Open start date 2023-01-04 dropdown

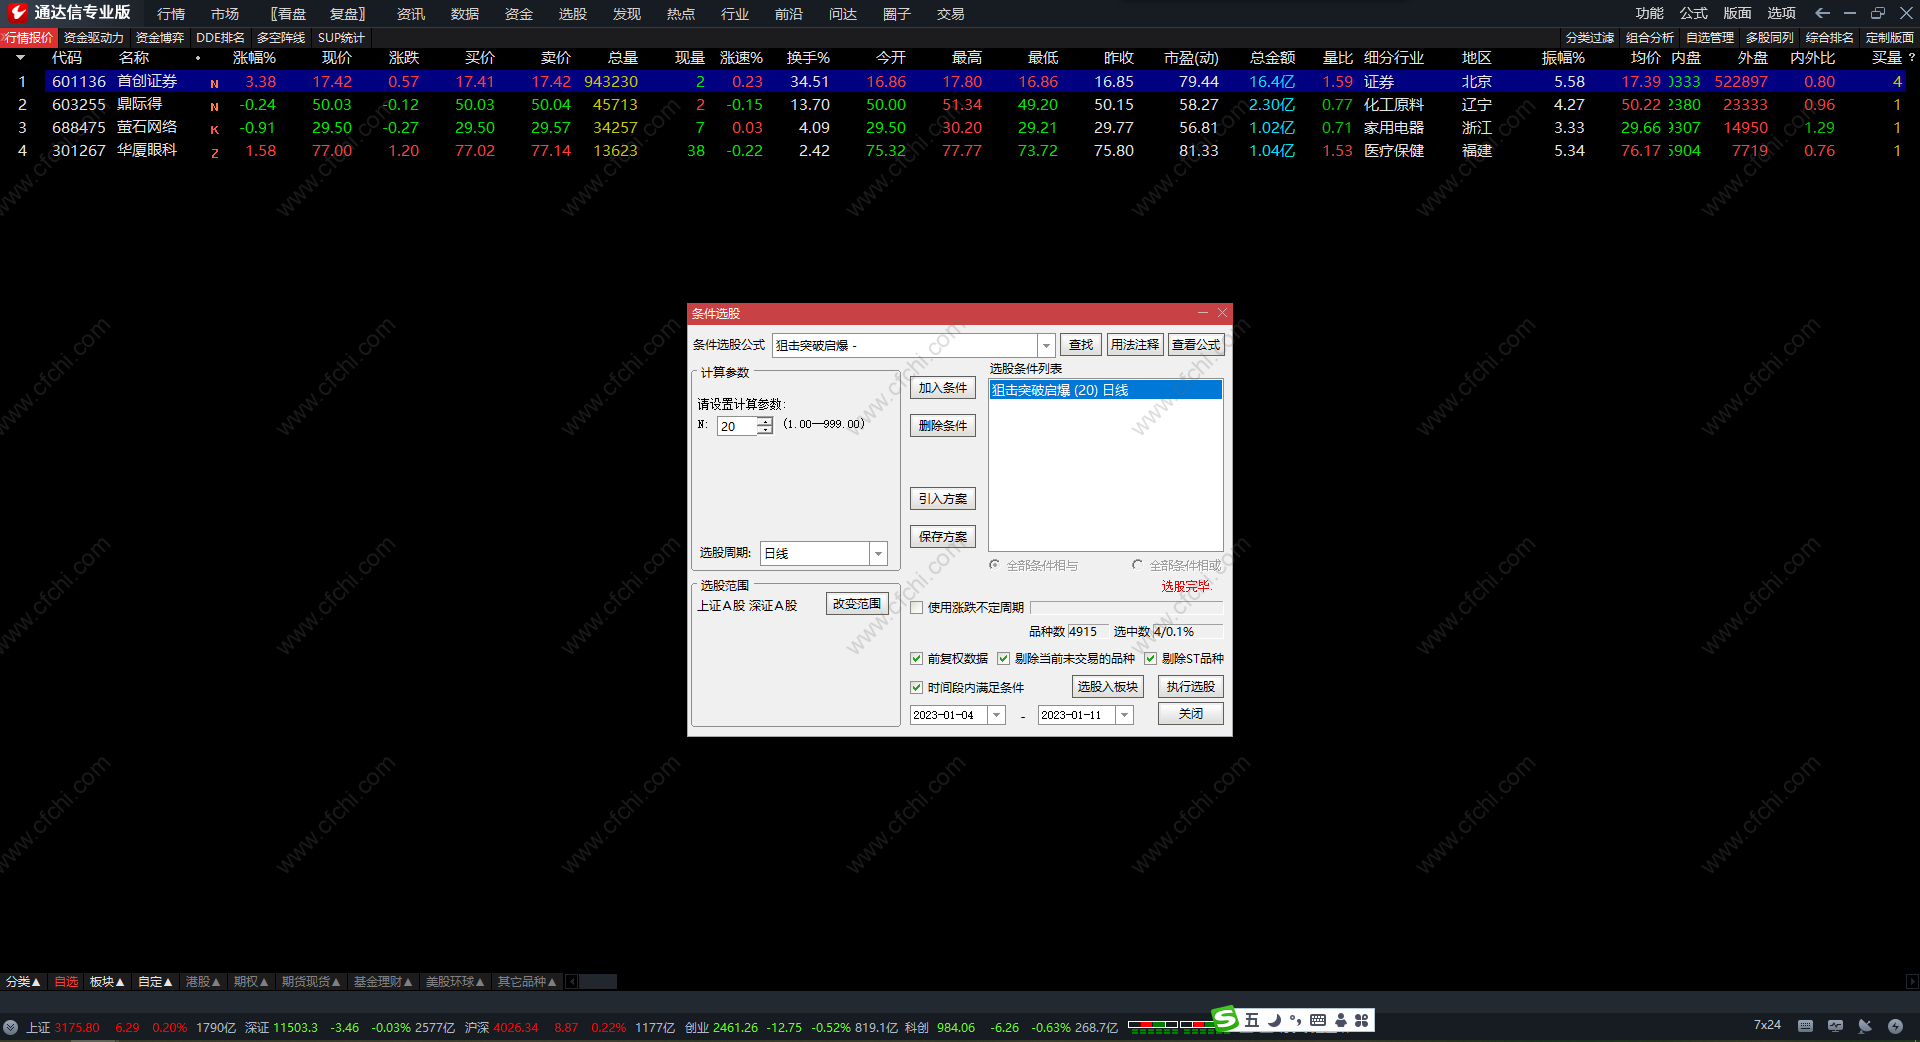[997, 715]
